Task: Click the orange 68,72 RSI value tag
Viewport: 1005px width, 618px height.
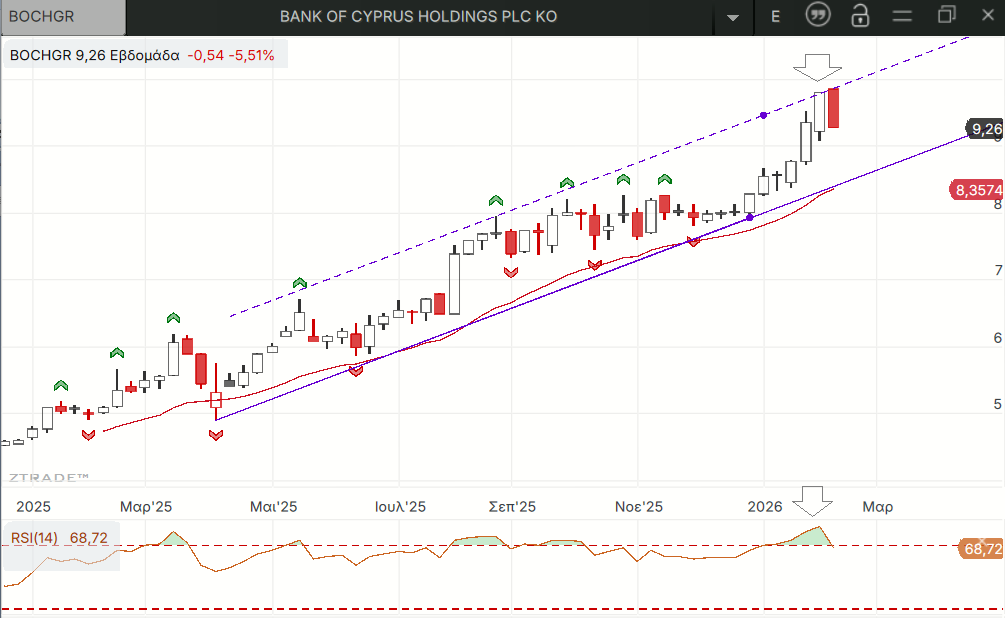Action: point(981,548)
